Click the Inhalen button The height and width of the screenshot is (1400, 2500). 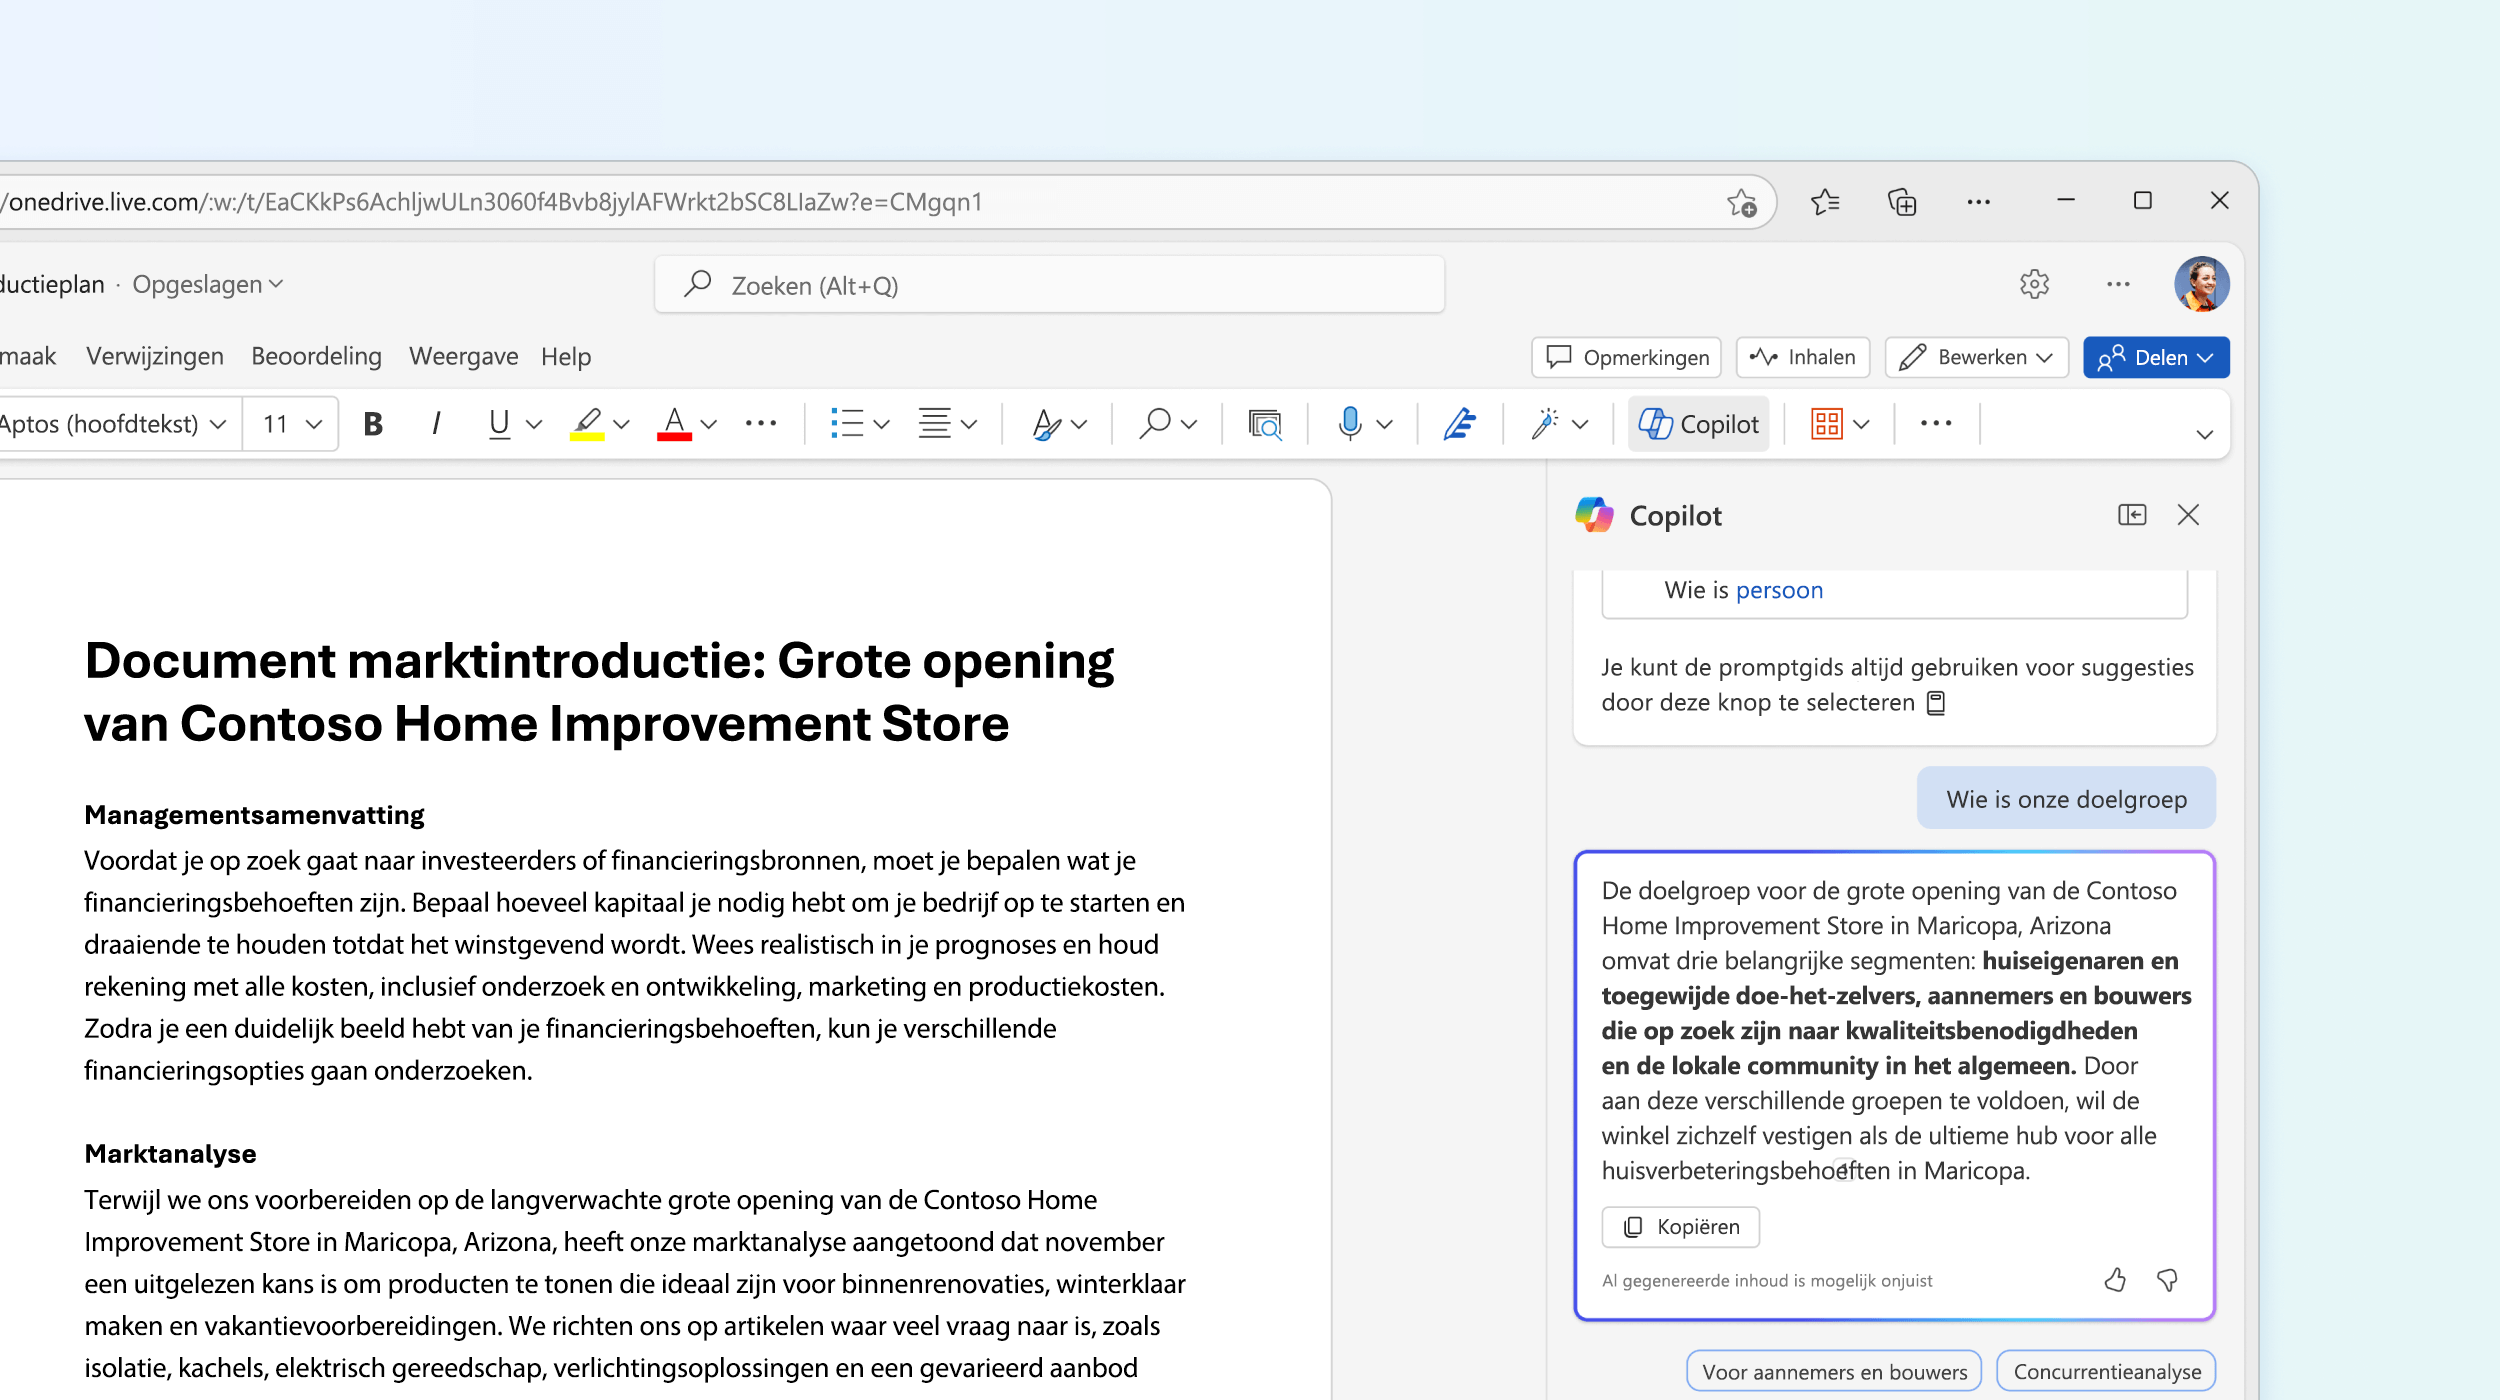click(1803, 358)
